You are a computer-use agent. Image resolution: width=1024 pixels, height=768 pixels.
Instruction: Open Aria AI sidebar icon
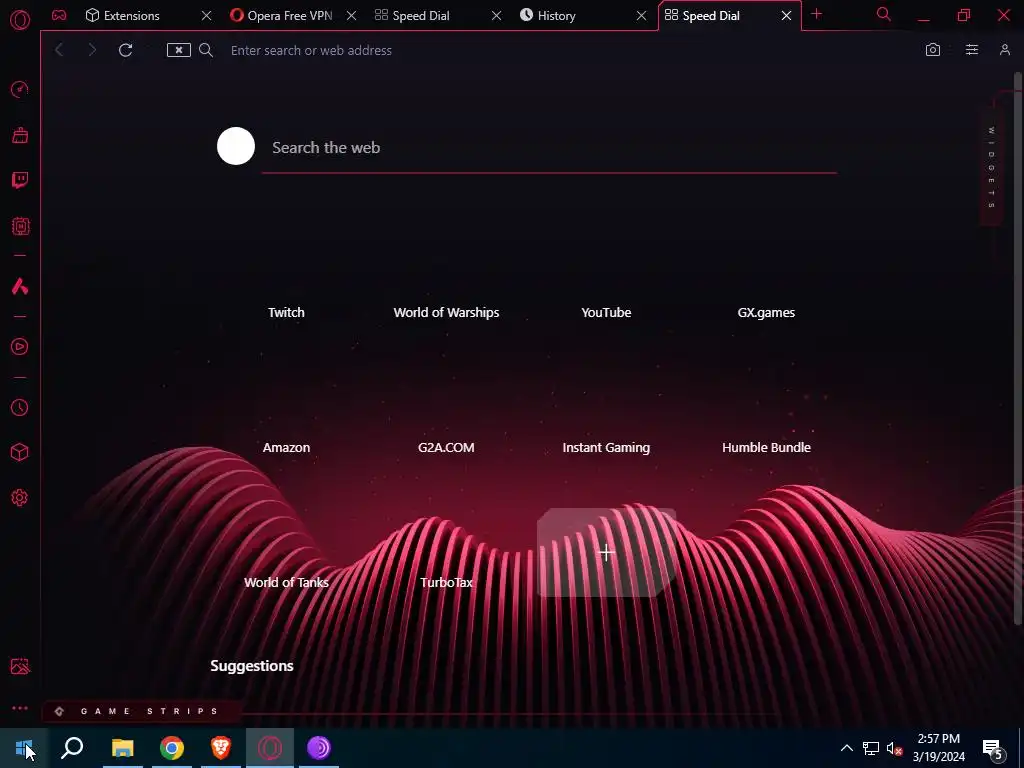click(20, 286)
